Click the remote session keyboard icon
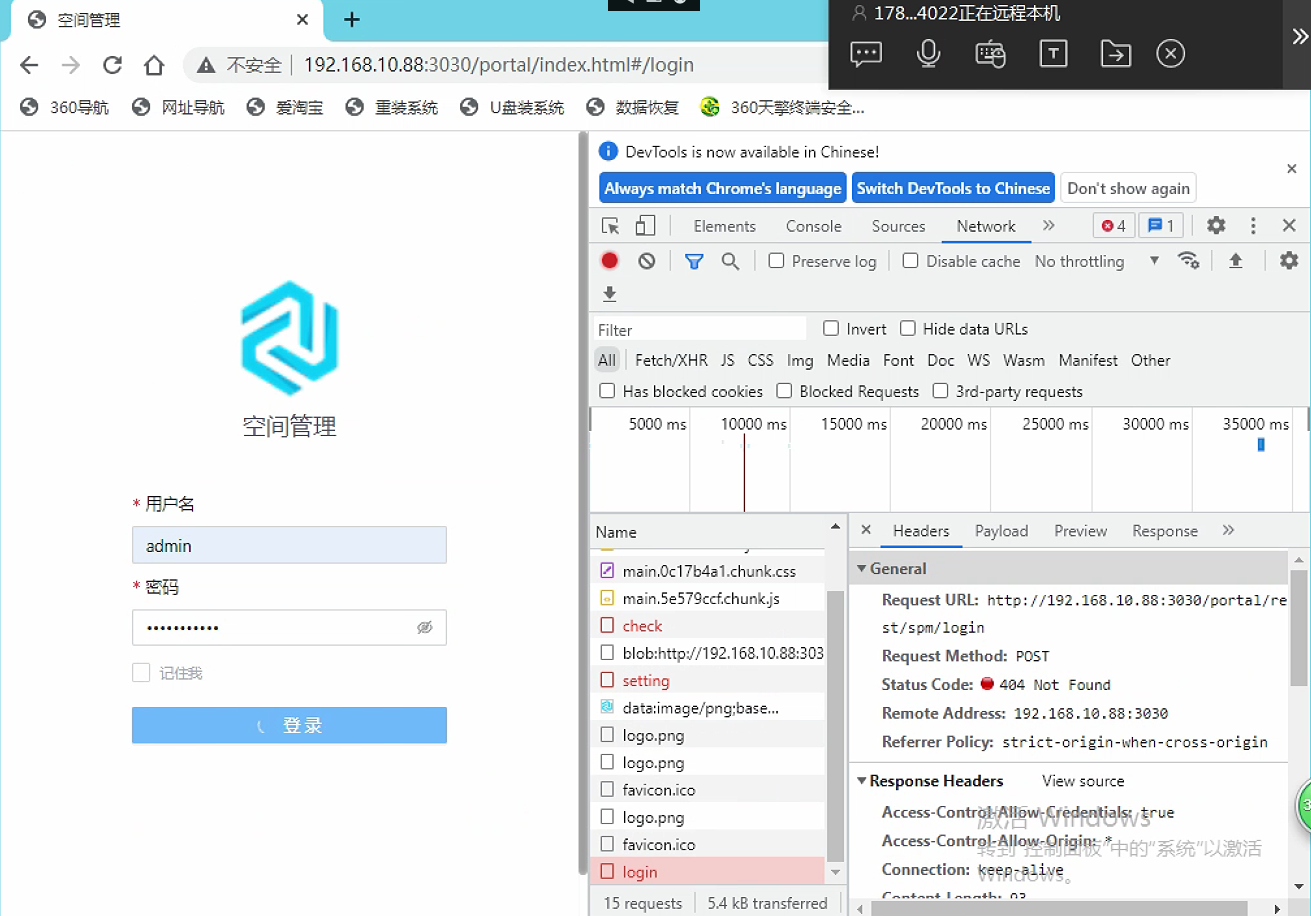The width and height of the screenshot is (1311, 916). (990, 54)
